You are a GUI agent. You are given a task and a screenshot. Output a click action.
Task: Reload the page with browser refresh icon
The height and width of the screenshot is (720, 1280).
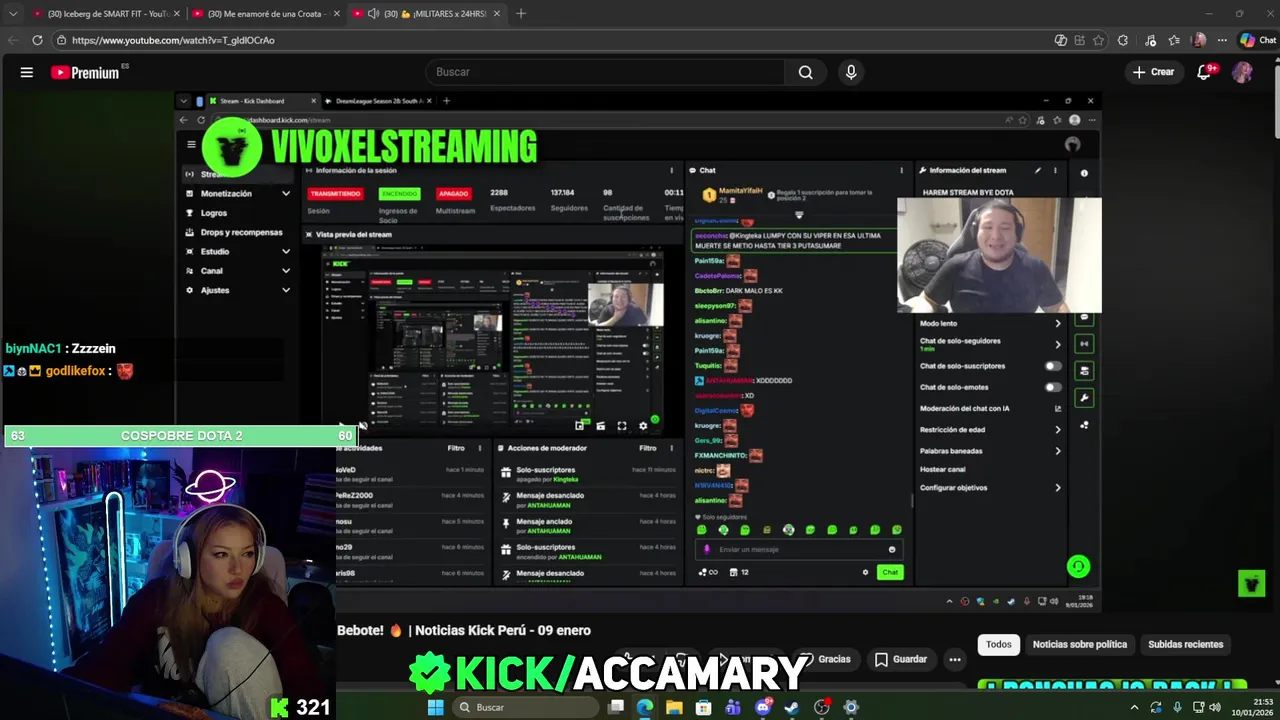(x=37, y=40)
